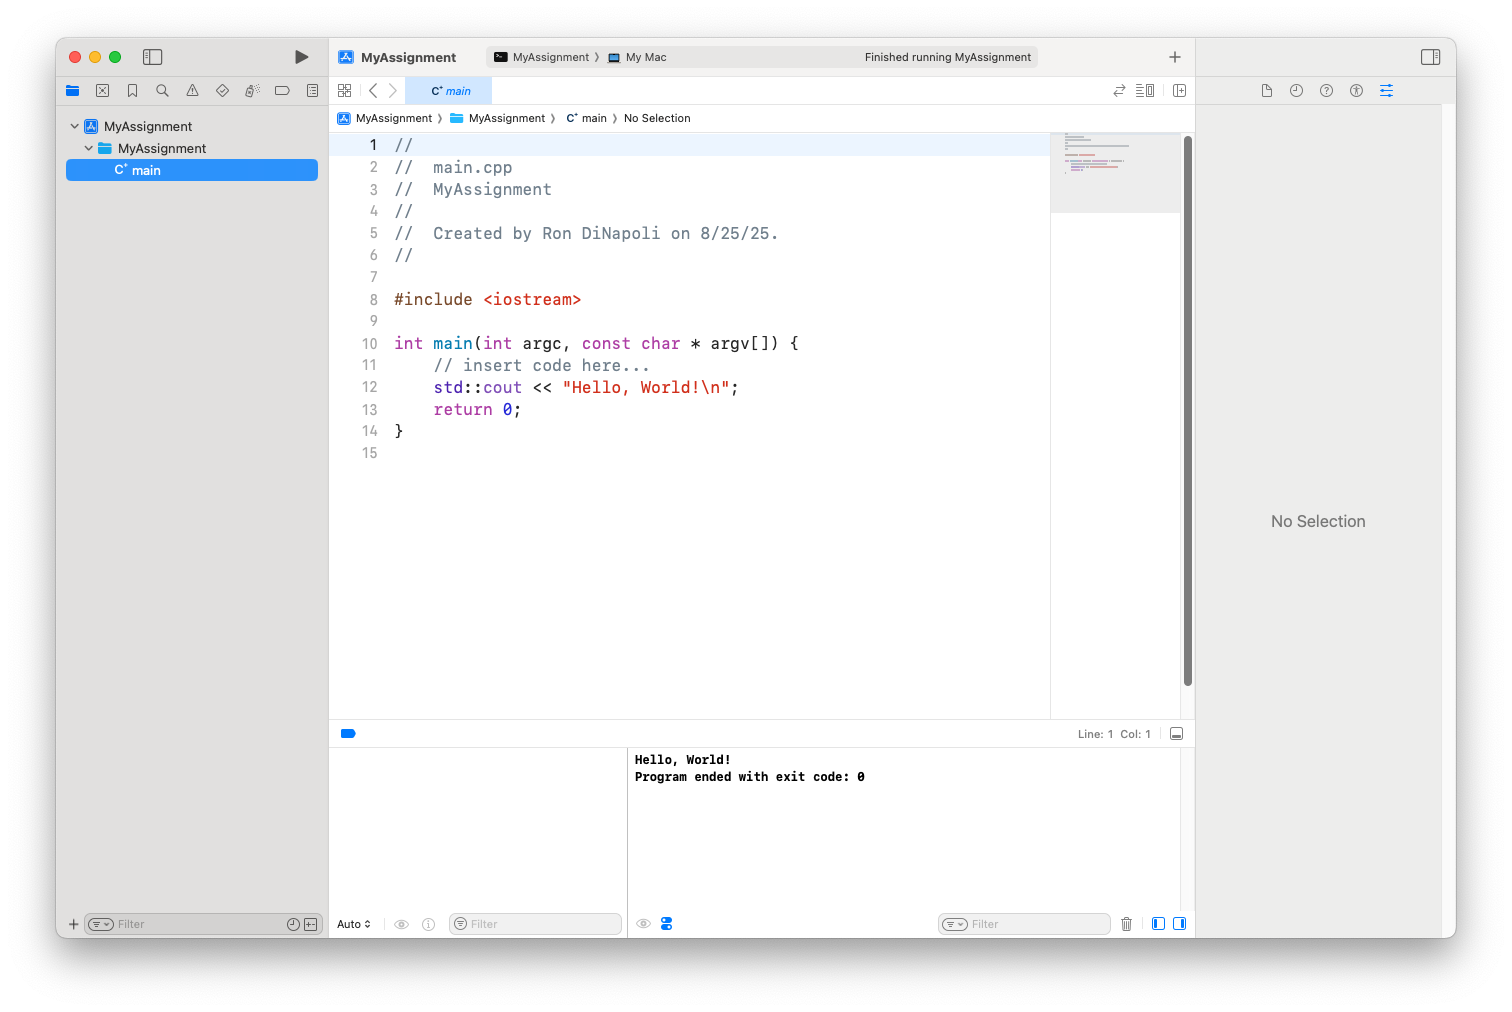Hide the debug area

coord(1176,733)
